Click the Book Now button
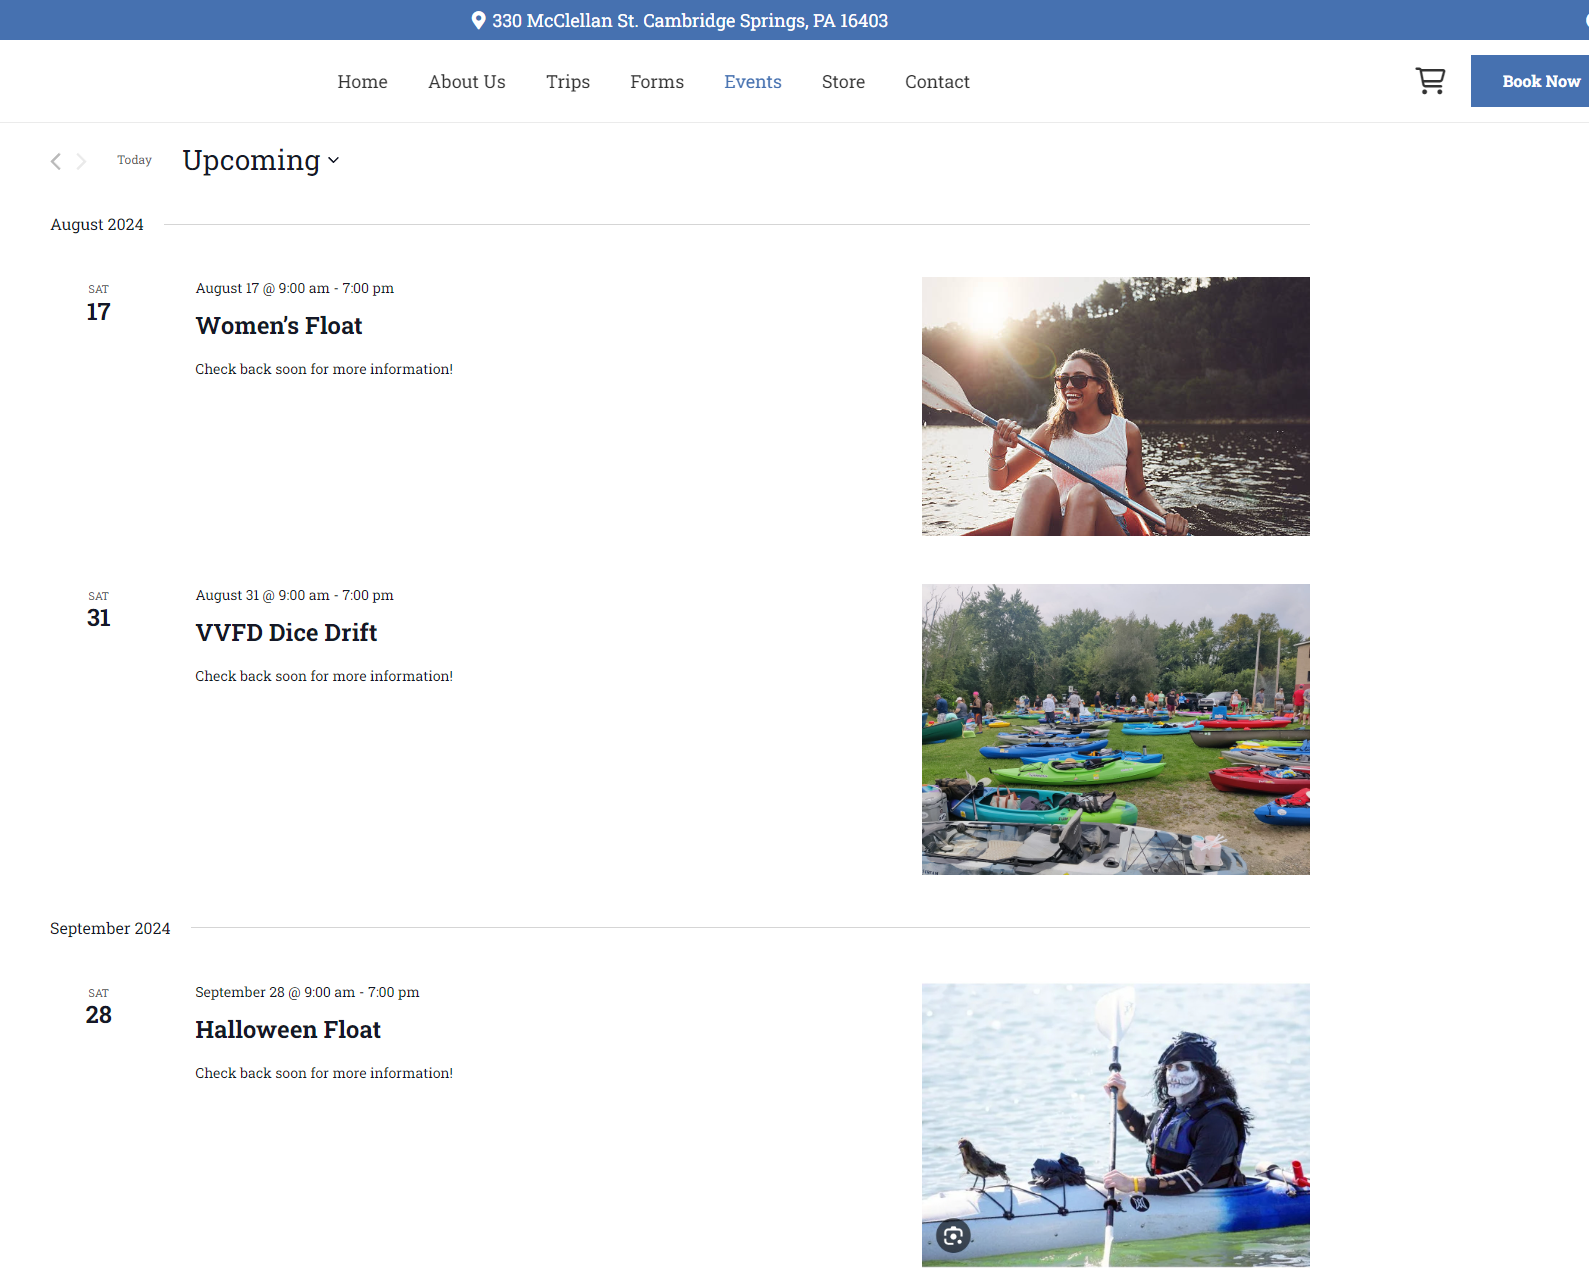This screenshot has height=1281, width=1589. pyautogui.click(x=1530, y=81)
